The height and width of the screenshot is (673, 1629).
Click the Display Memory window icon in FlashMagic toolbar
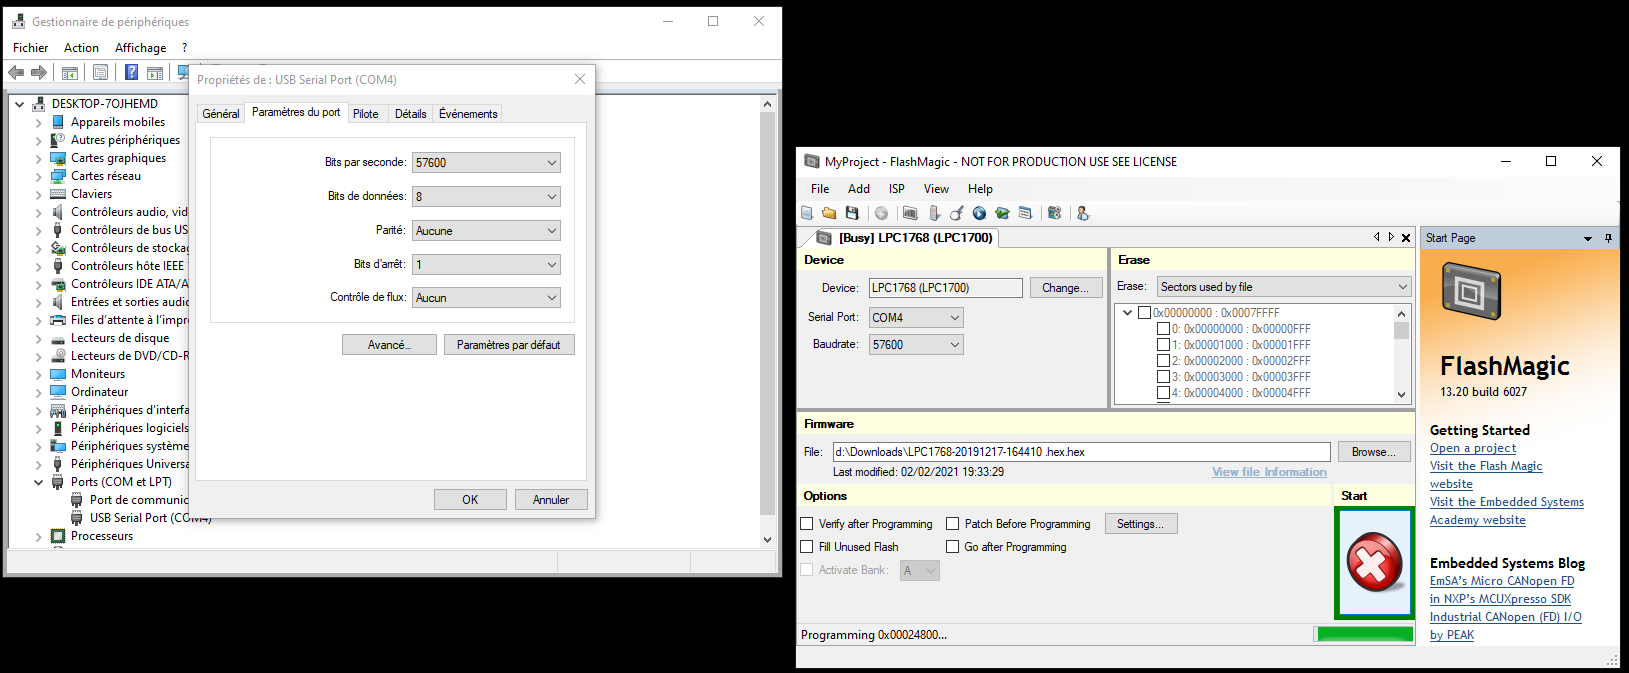(1025, 213)
